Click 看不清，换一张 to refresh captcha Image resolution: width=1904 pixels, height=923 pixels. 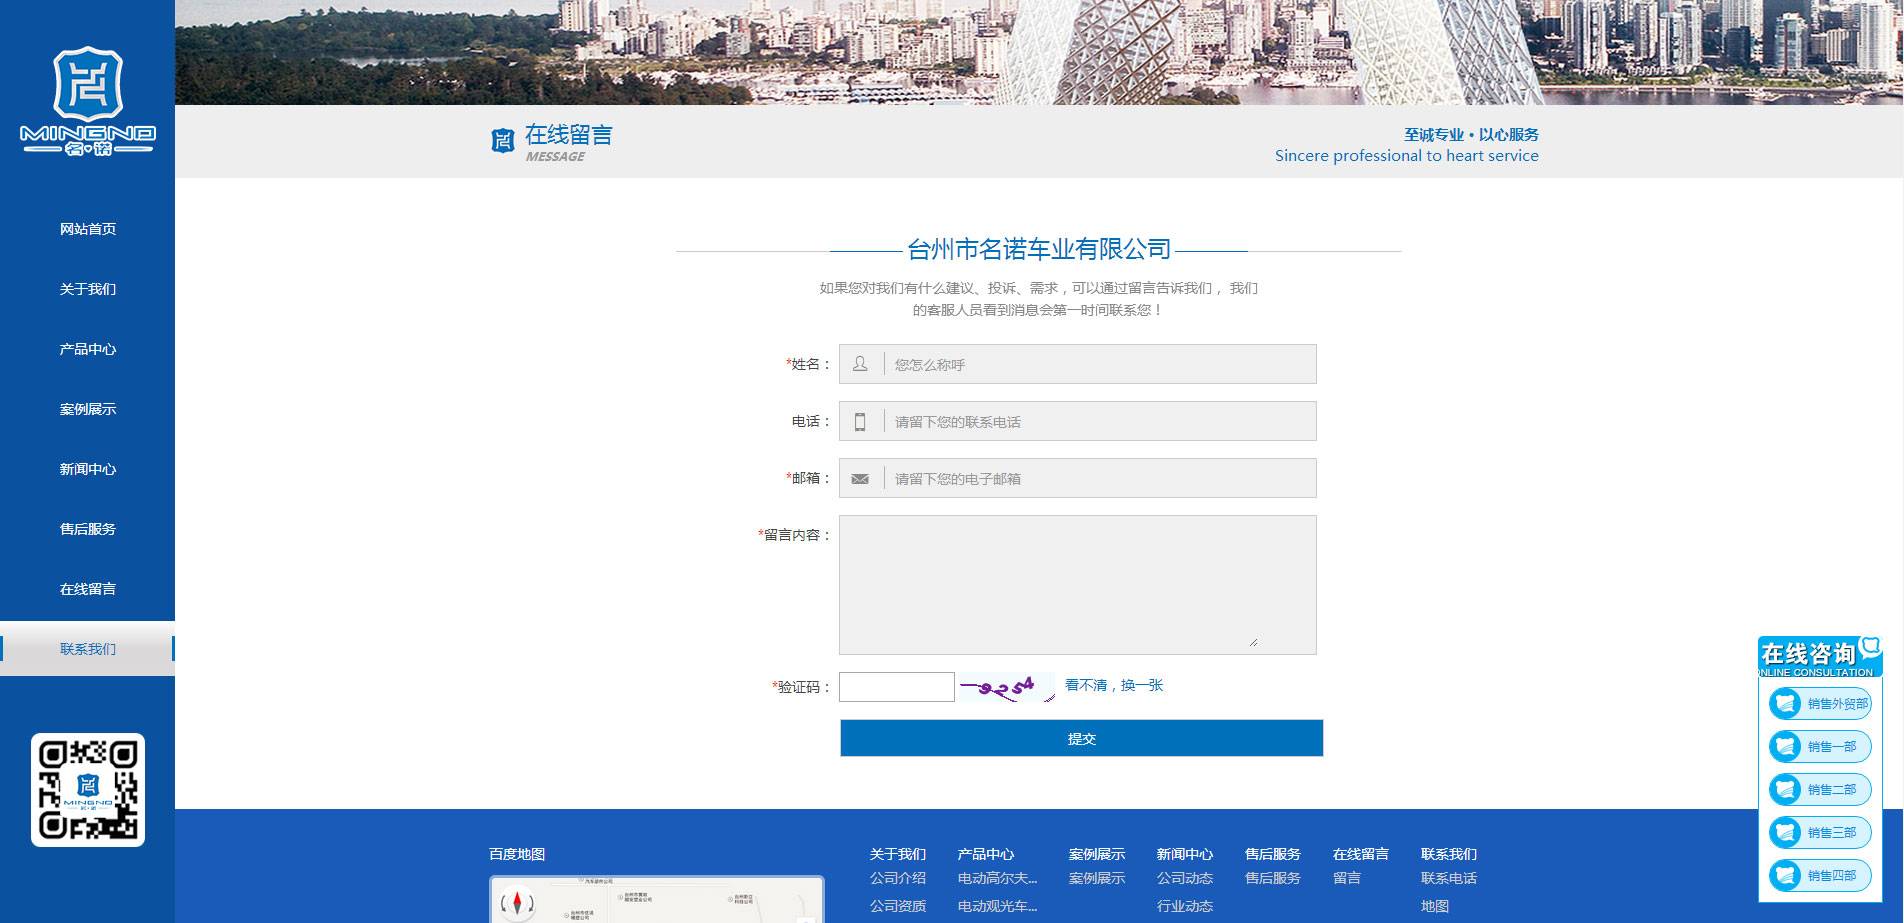click(x=1114, y=685)
